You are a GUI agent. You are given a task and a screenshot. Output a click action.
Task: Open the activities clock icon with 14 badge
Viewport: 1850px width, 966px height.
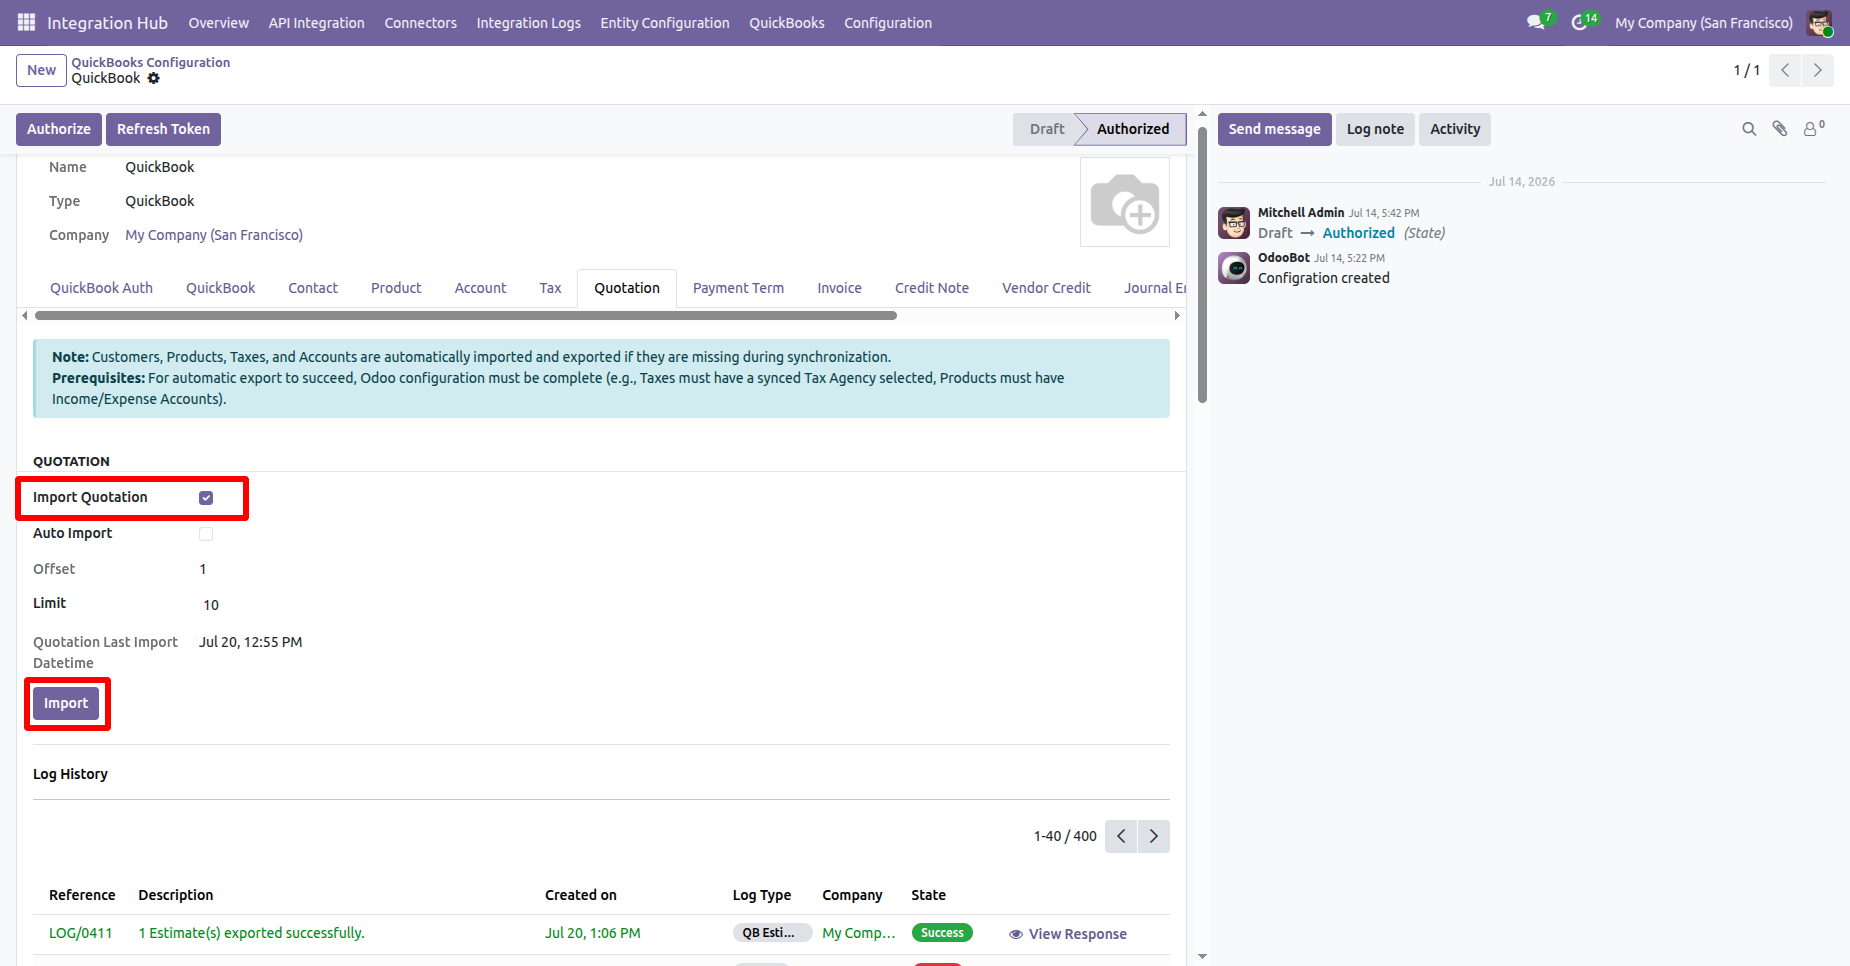click(x=1582, y=22)
